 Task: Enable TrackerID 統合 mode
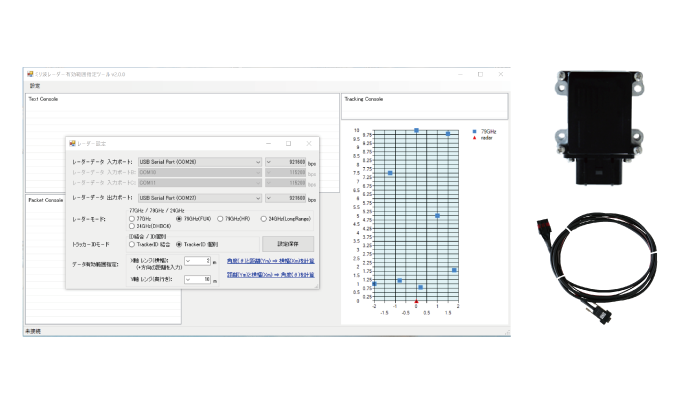[x=133, y=243]
